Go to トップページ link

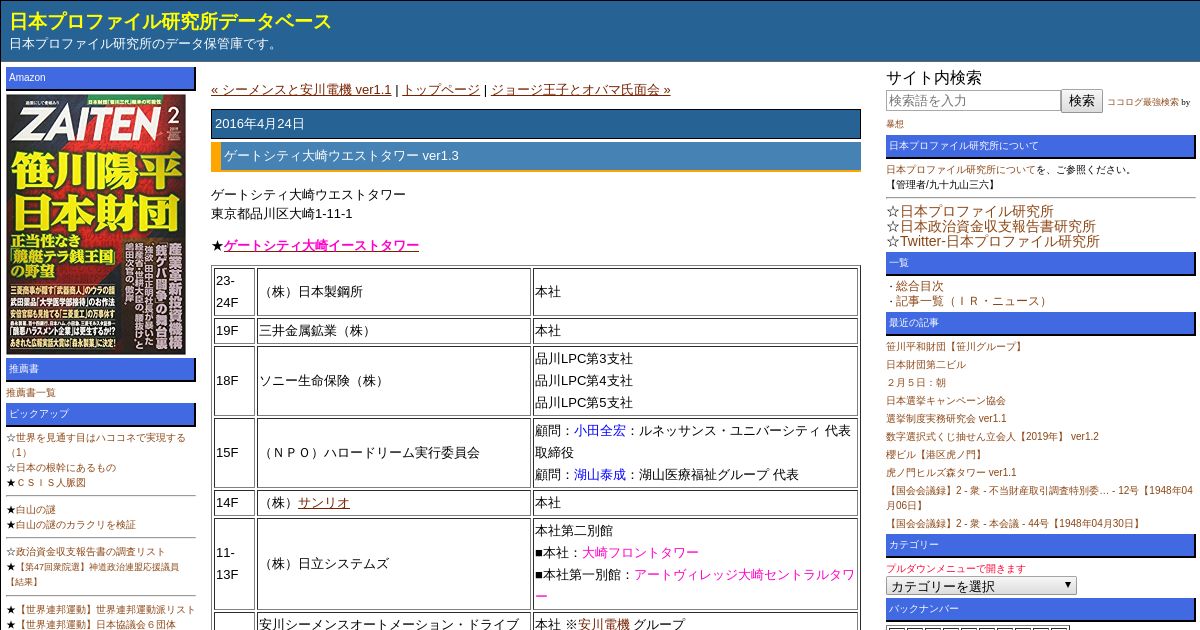coord(441,89)
